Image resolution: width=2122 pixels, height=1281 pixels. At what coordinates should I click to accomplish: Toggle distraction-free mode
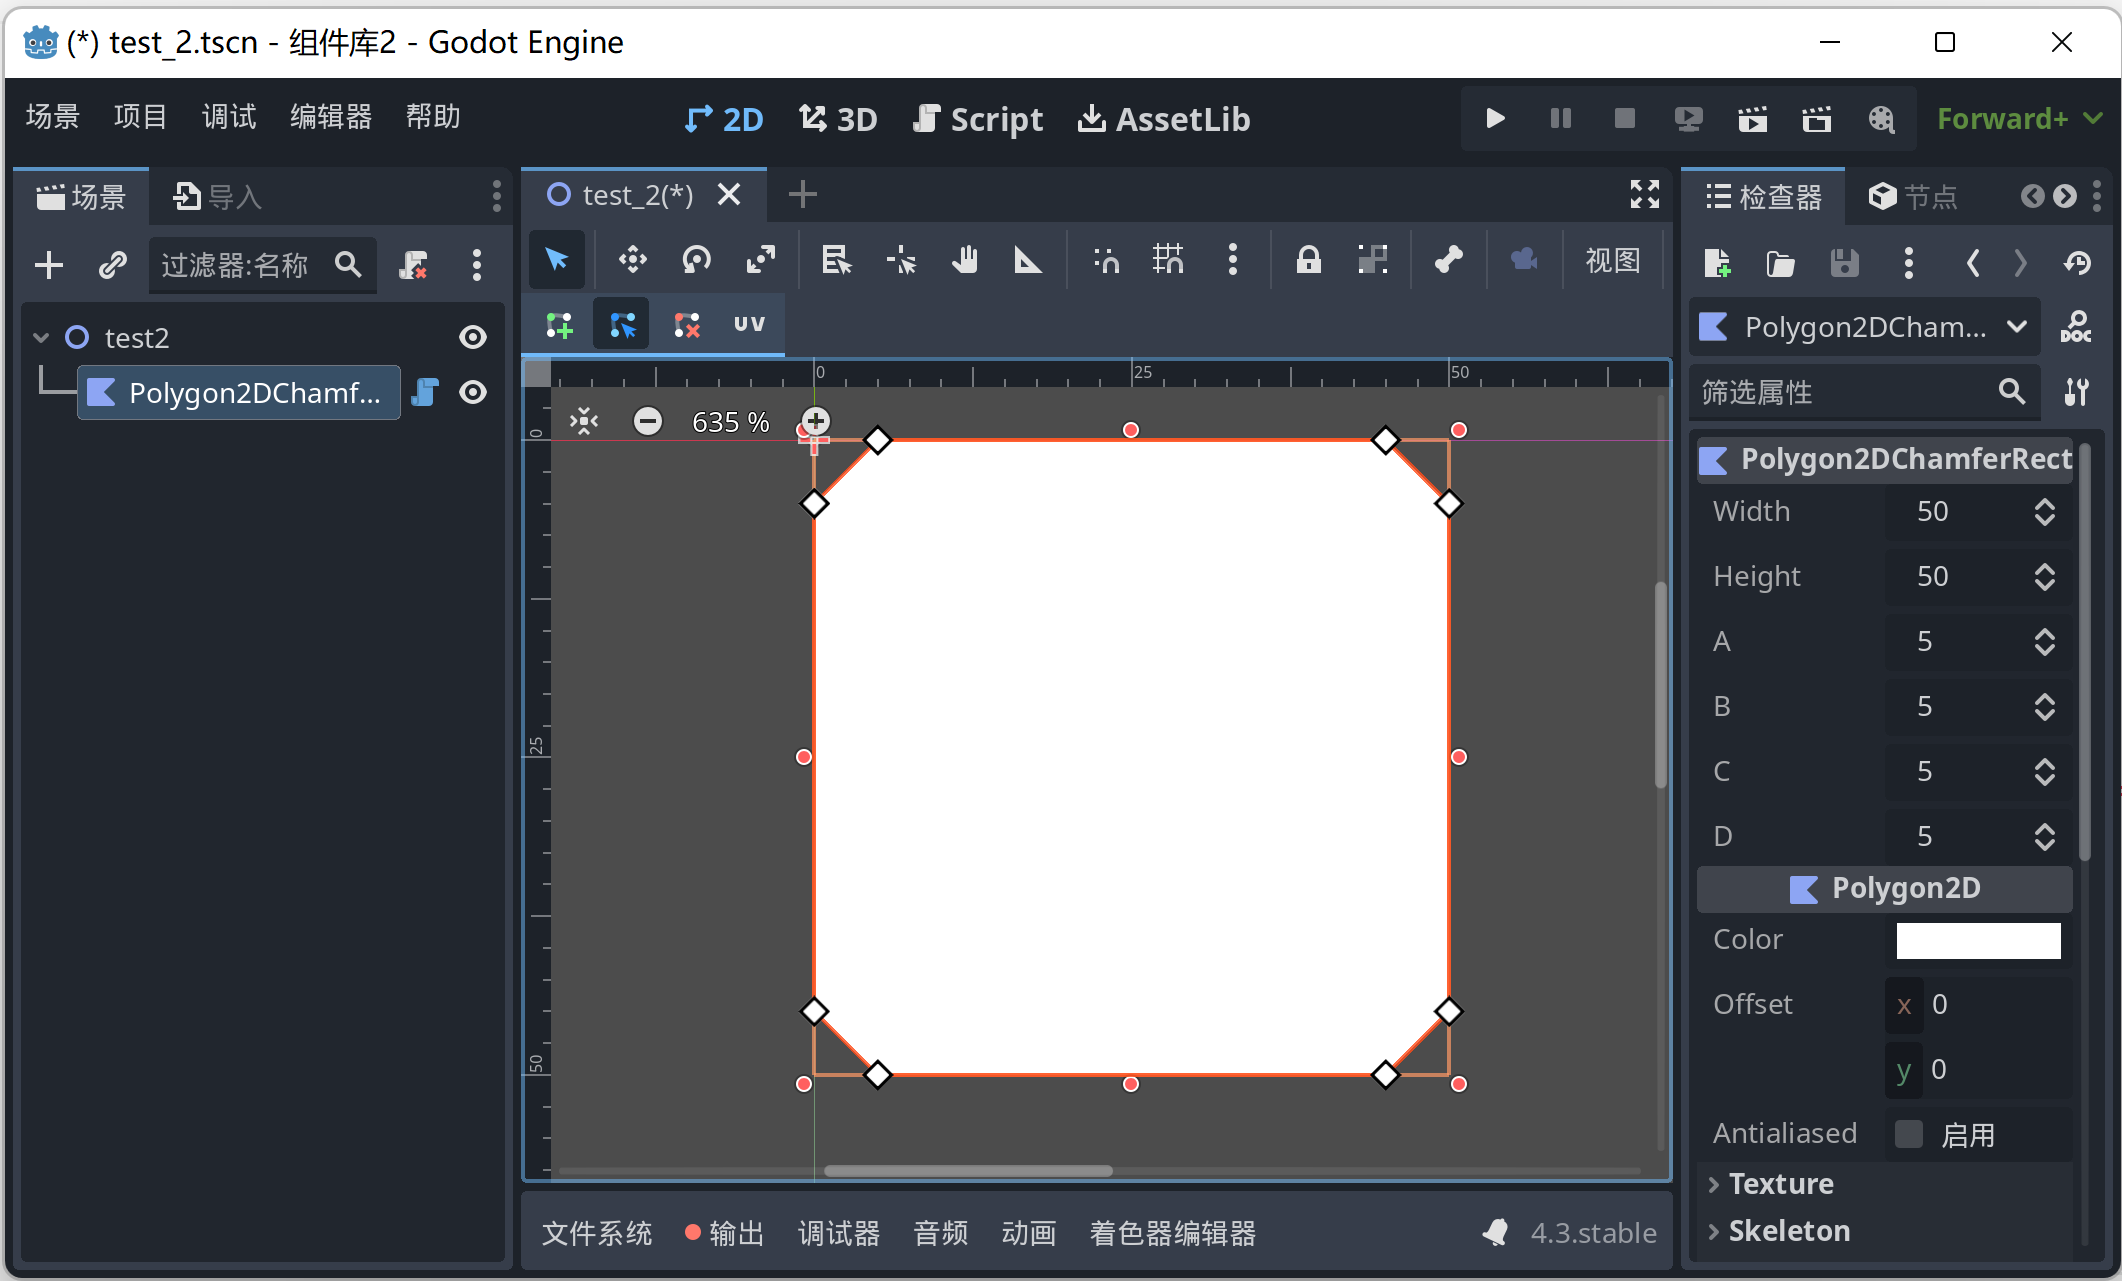click(1645, 194)
